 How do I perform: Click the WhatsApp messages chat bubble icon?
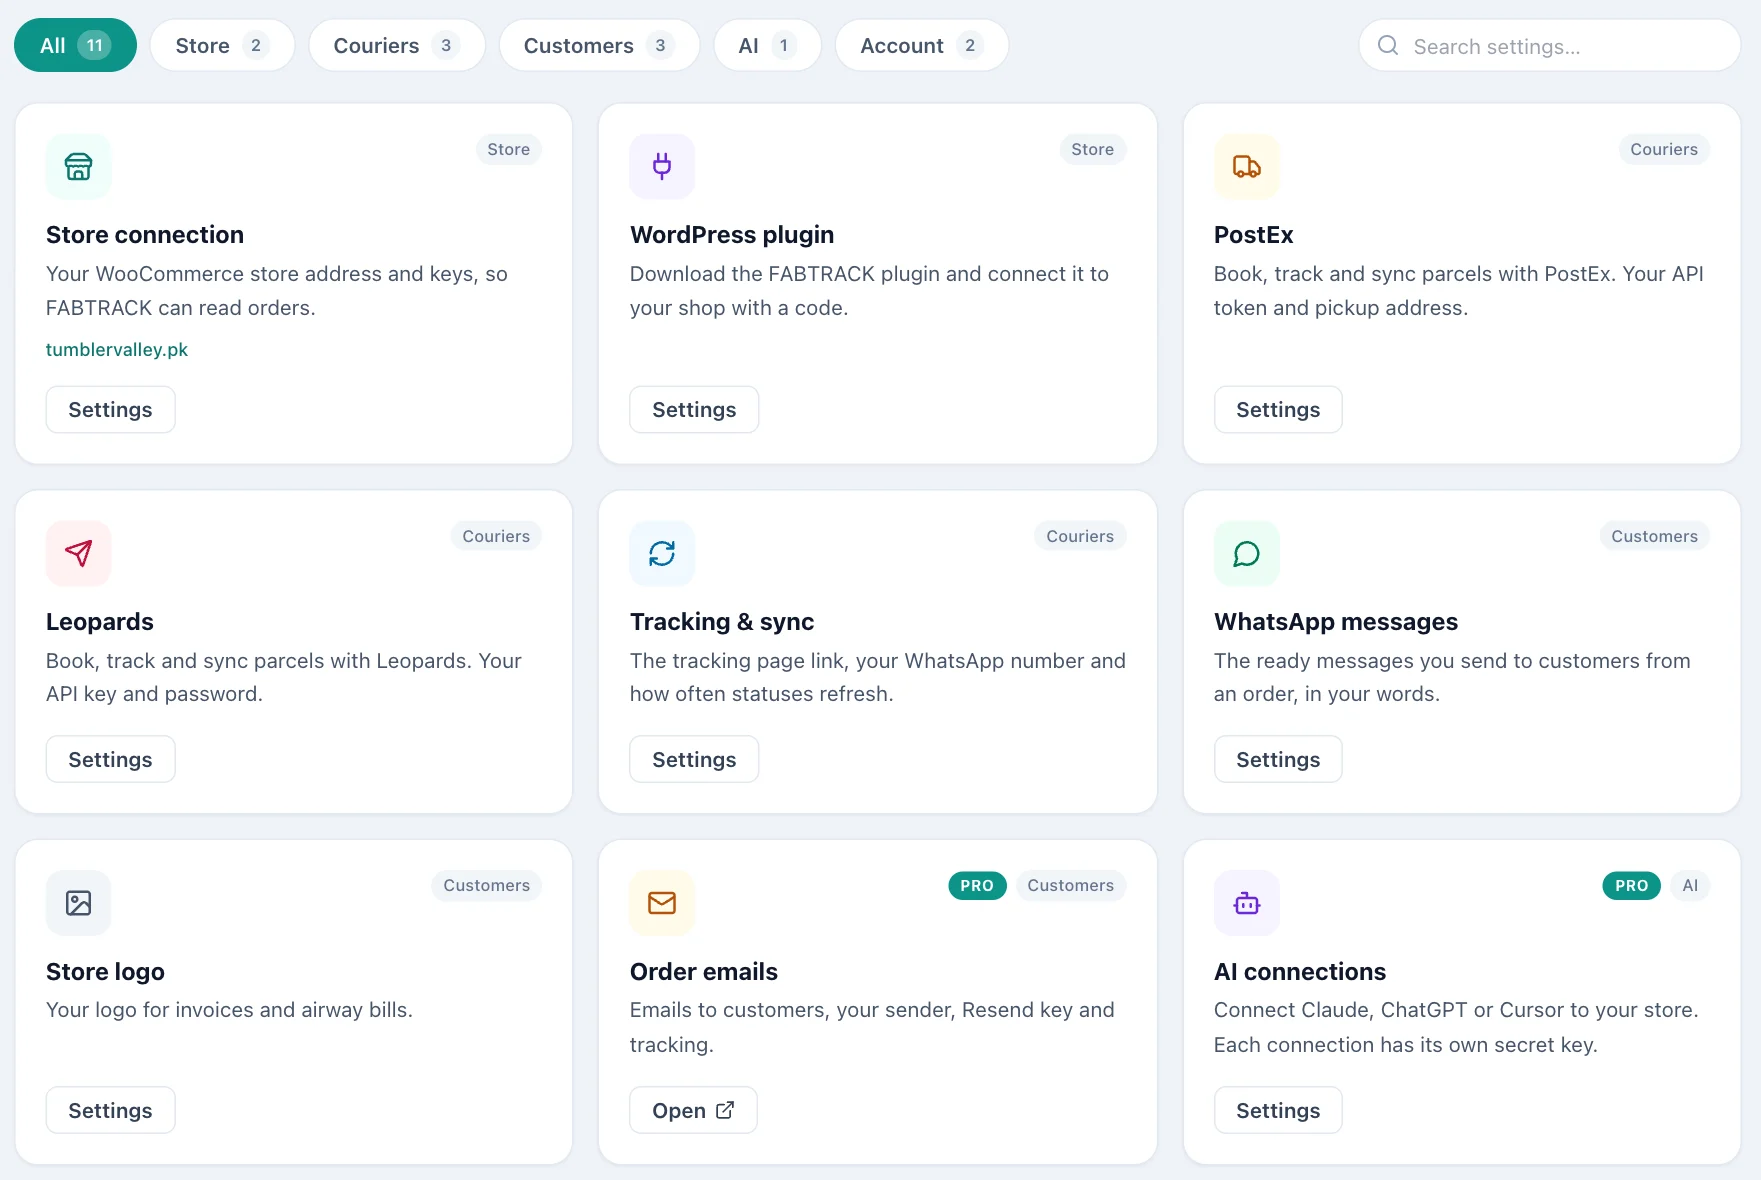[x=1246, y=553]
